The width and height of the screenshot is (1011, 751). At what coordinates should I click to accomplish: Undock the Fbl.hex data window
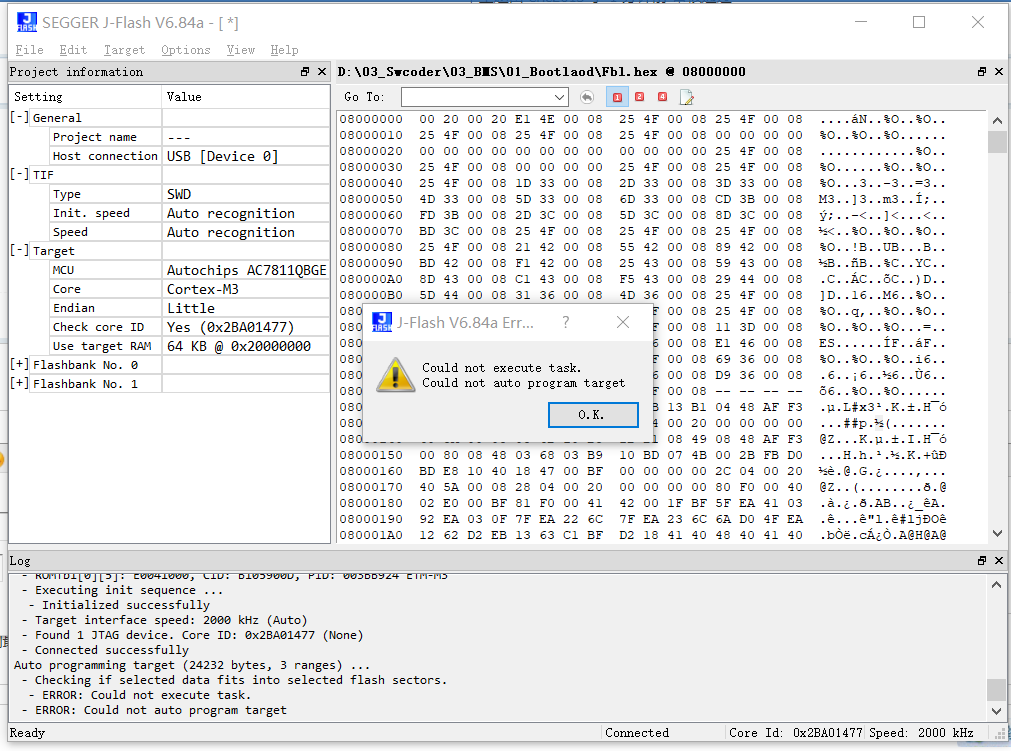982,72
